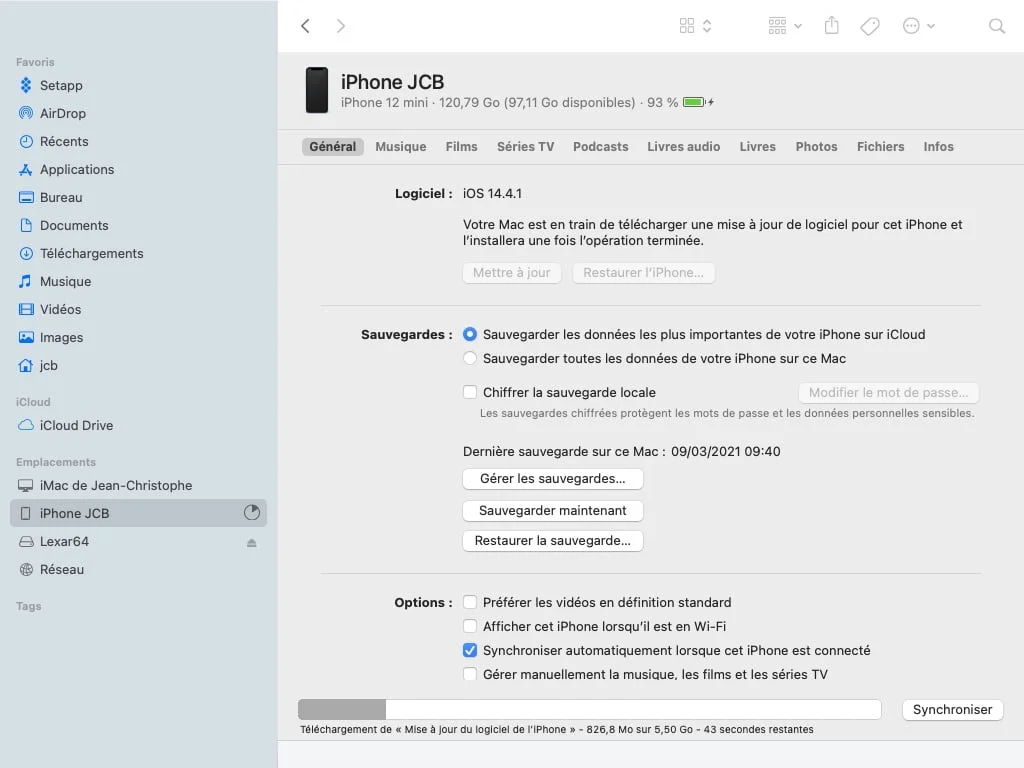
Task: Open the icon view switcher
Action: pyautogui.click(x=695, y=26)
